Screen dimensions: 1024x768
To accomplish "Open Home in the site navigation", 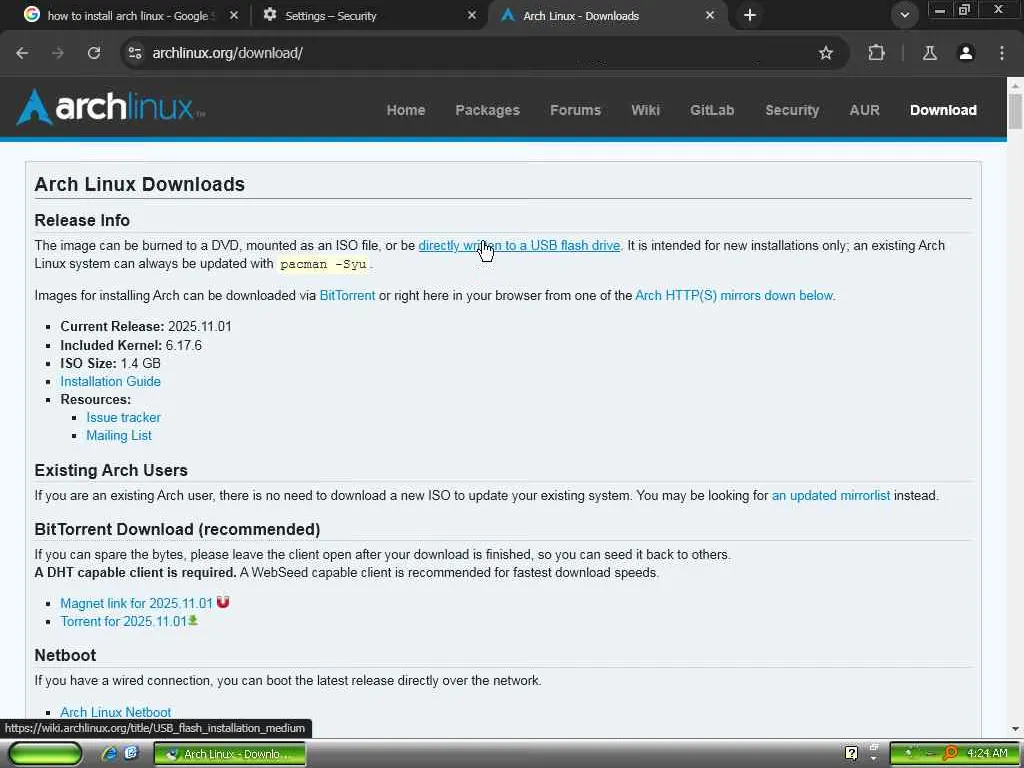I will pos(406,110).
